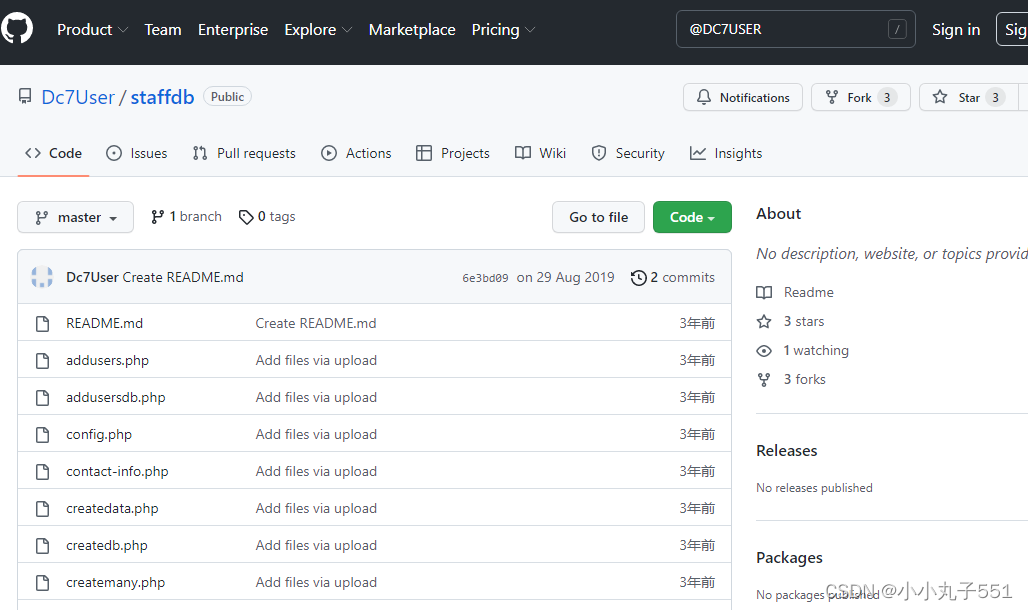Expand the Explore dropdown menu
The height and width of the screenshot is (610, 1028).
coord(318,30)
